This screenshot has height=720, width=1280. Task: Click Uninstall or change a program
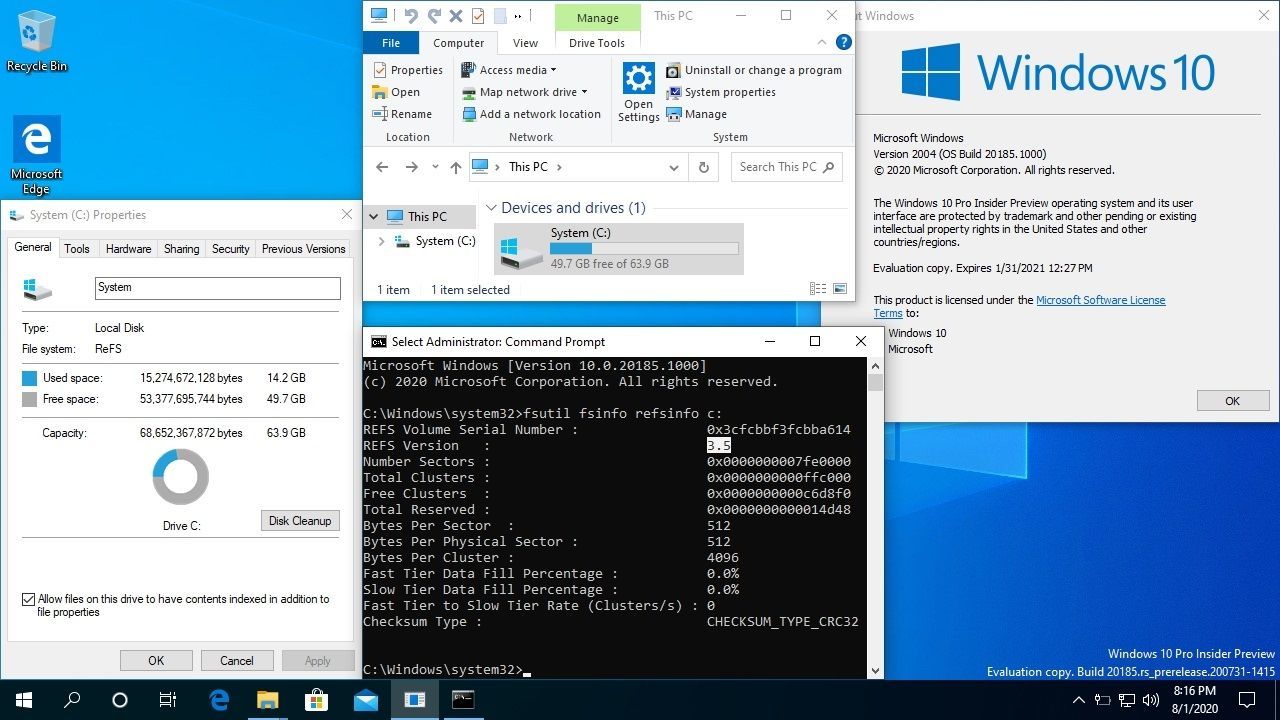pyautogui.click(x=753, y=70)
